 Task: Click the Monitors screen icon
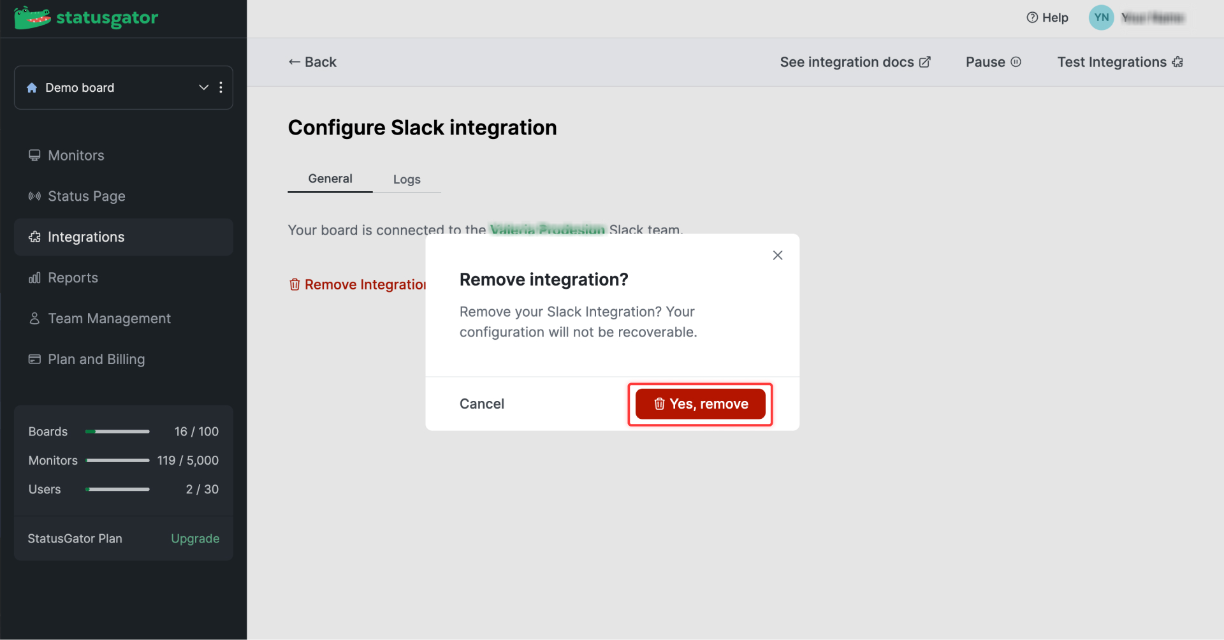click(x=35, y=155)
